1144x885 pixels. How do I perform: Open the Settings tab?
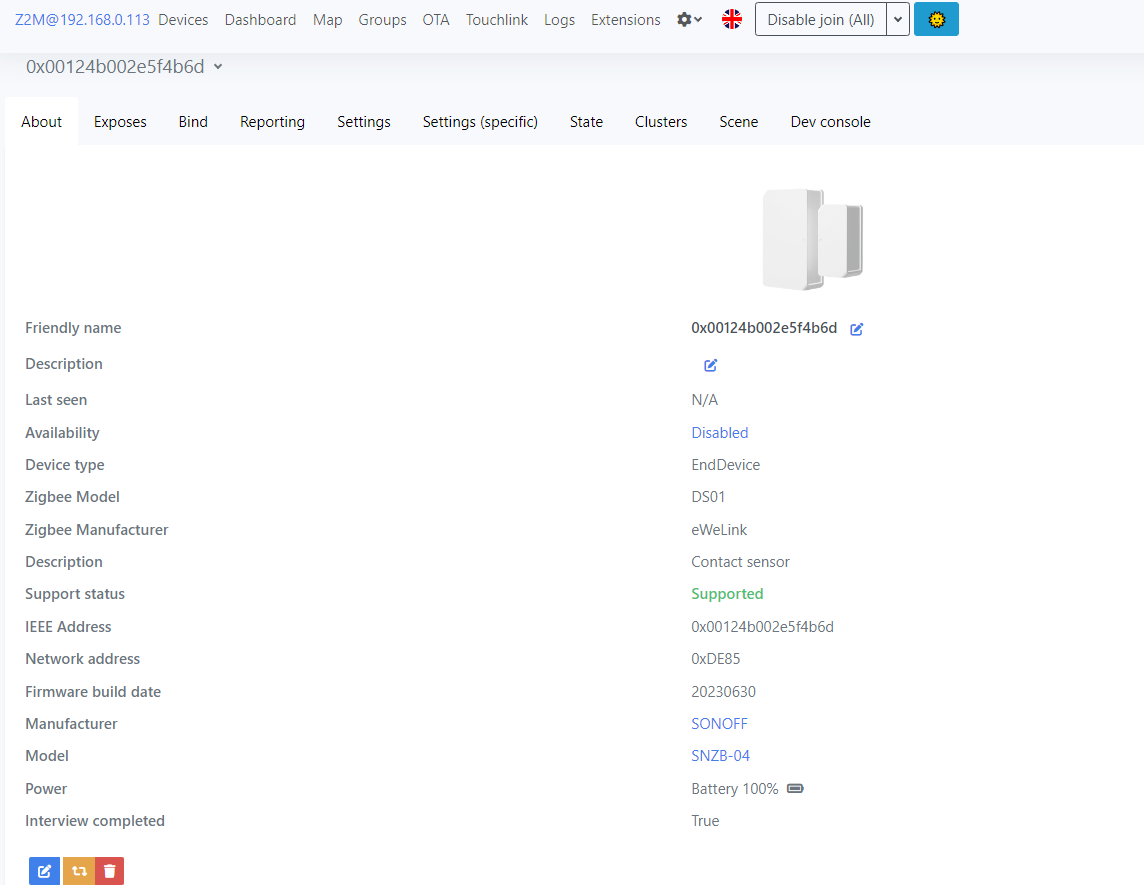pos(363,122)
